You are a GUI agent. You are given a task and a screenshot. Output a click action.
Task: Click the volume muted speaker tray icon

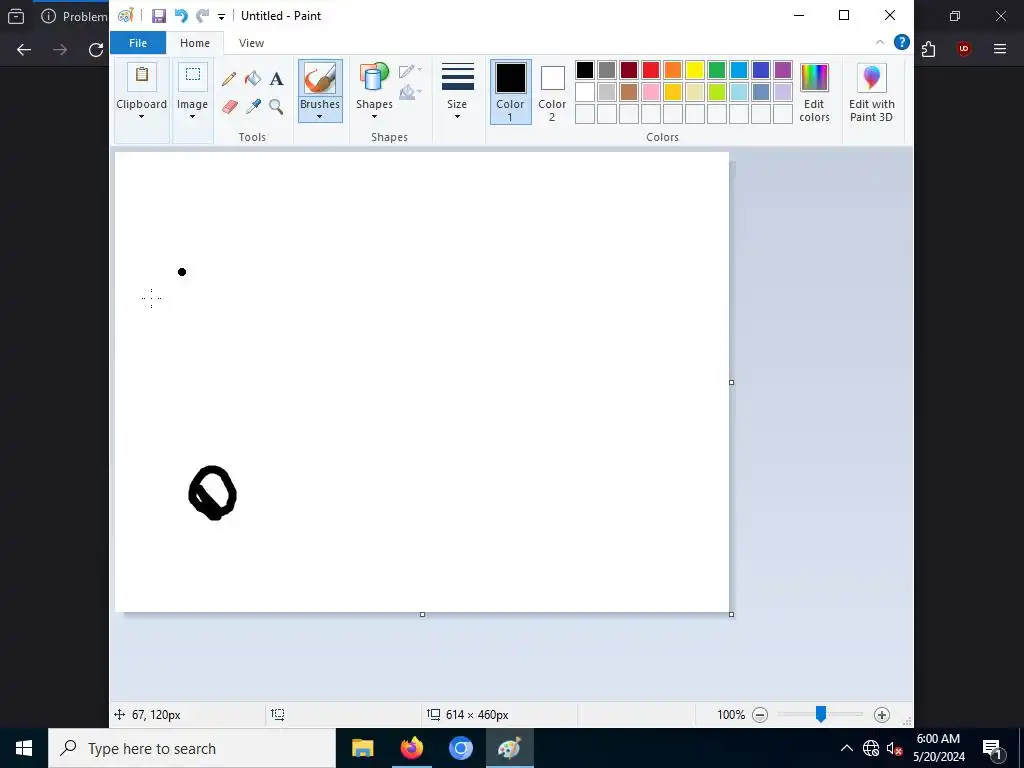pyautogui.click(x=894, y=748)
